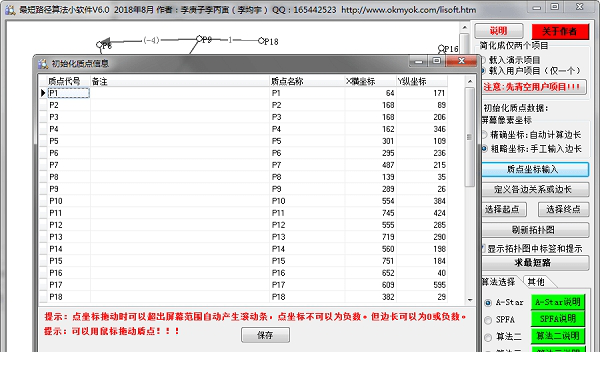Screen dimensions: 600x366
Task: Choose 精确坐标:自动计算边长 radio button
Action: [485, 135]
